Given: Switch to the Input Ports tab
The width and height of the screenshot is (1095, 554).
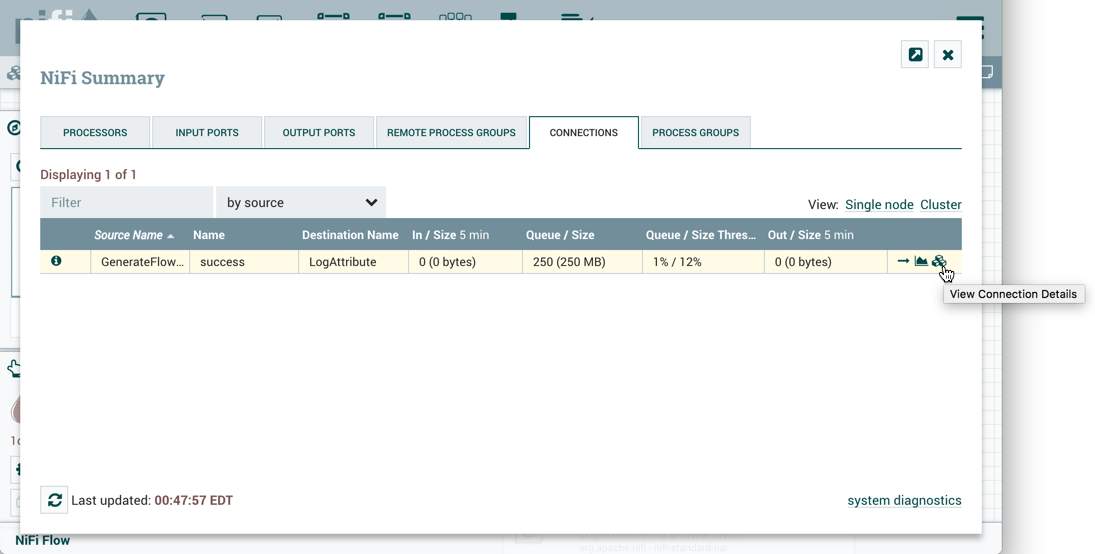Looking at the screenshot, I should tap(207, 133).
